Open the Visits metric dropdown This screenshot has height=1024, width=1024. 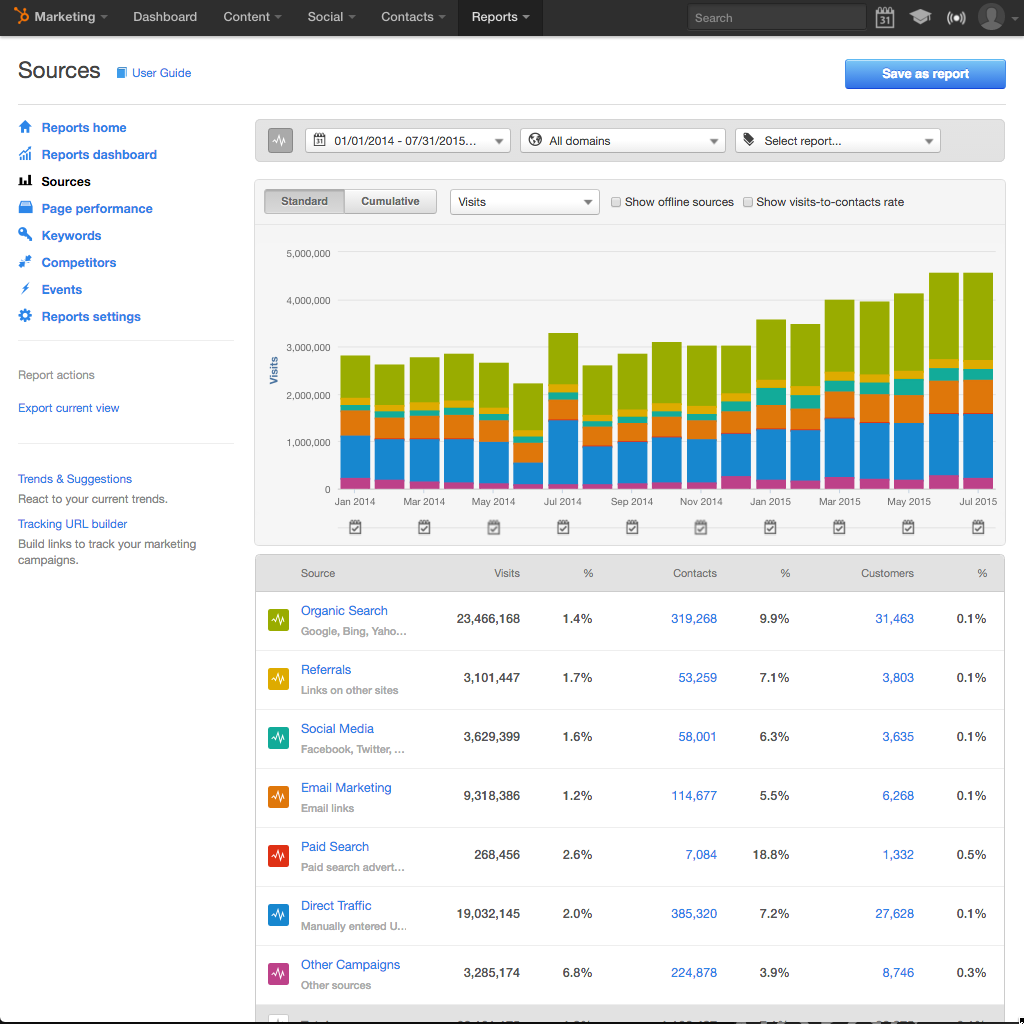coord(524,202)
